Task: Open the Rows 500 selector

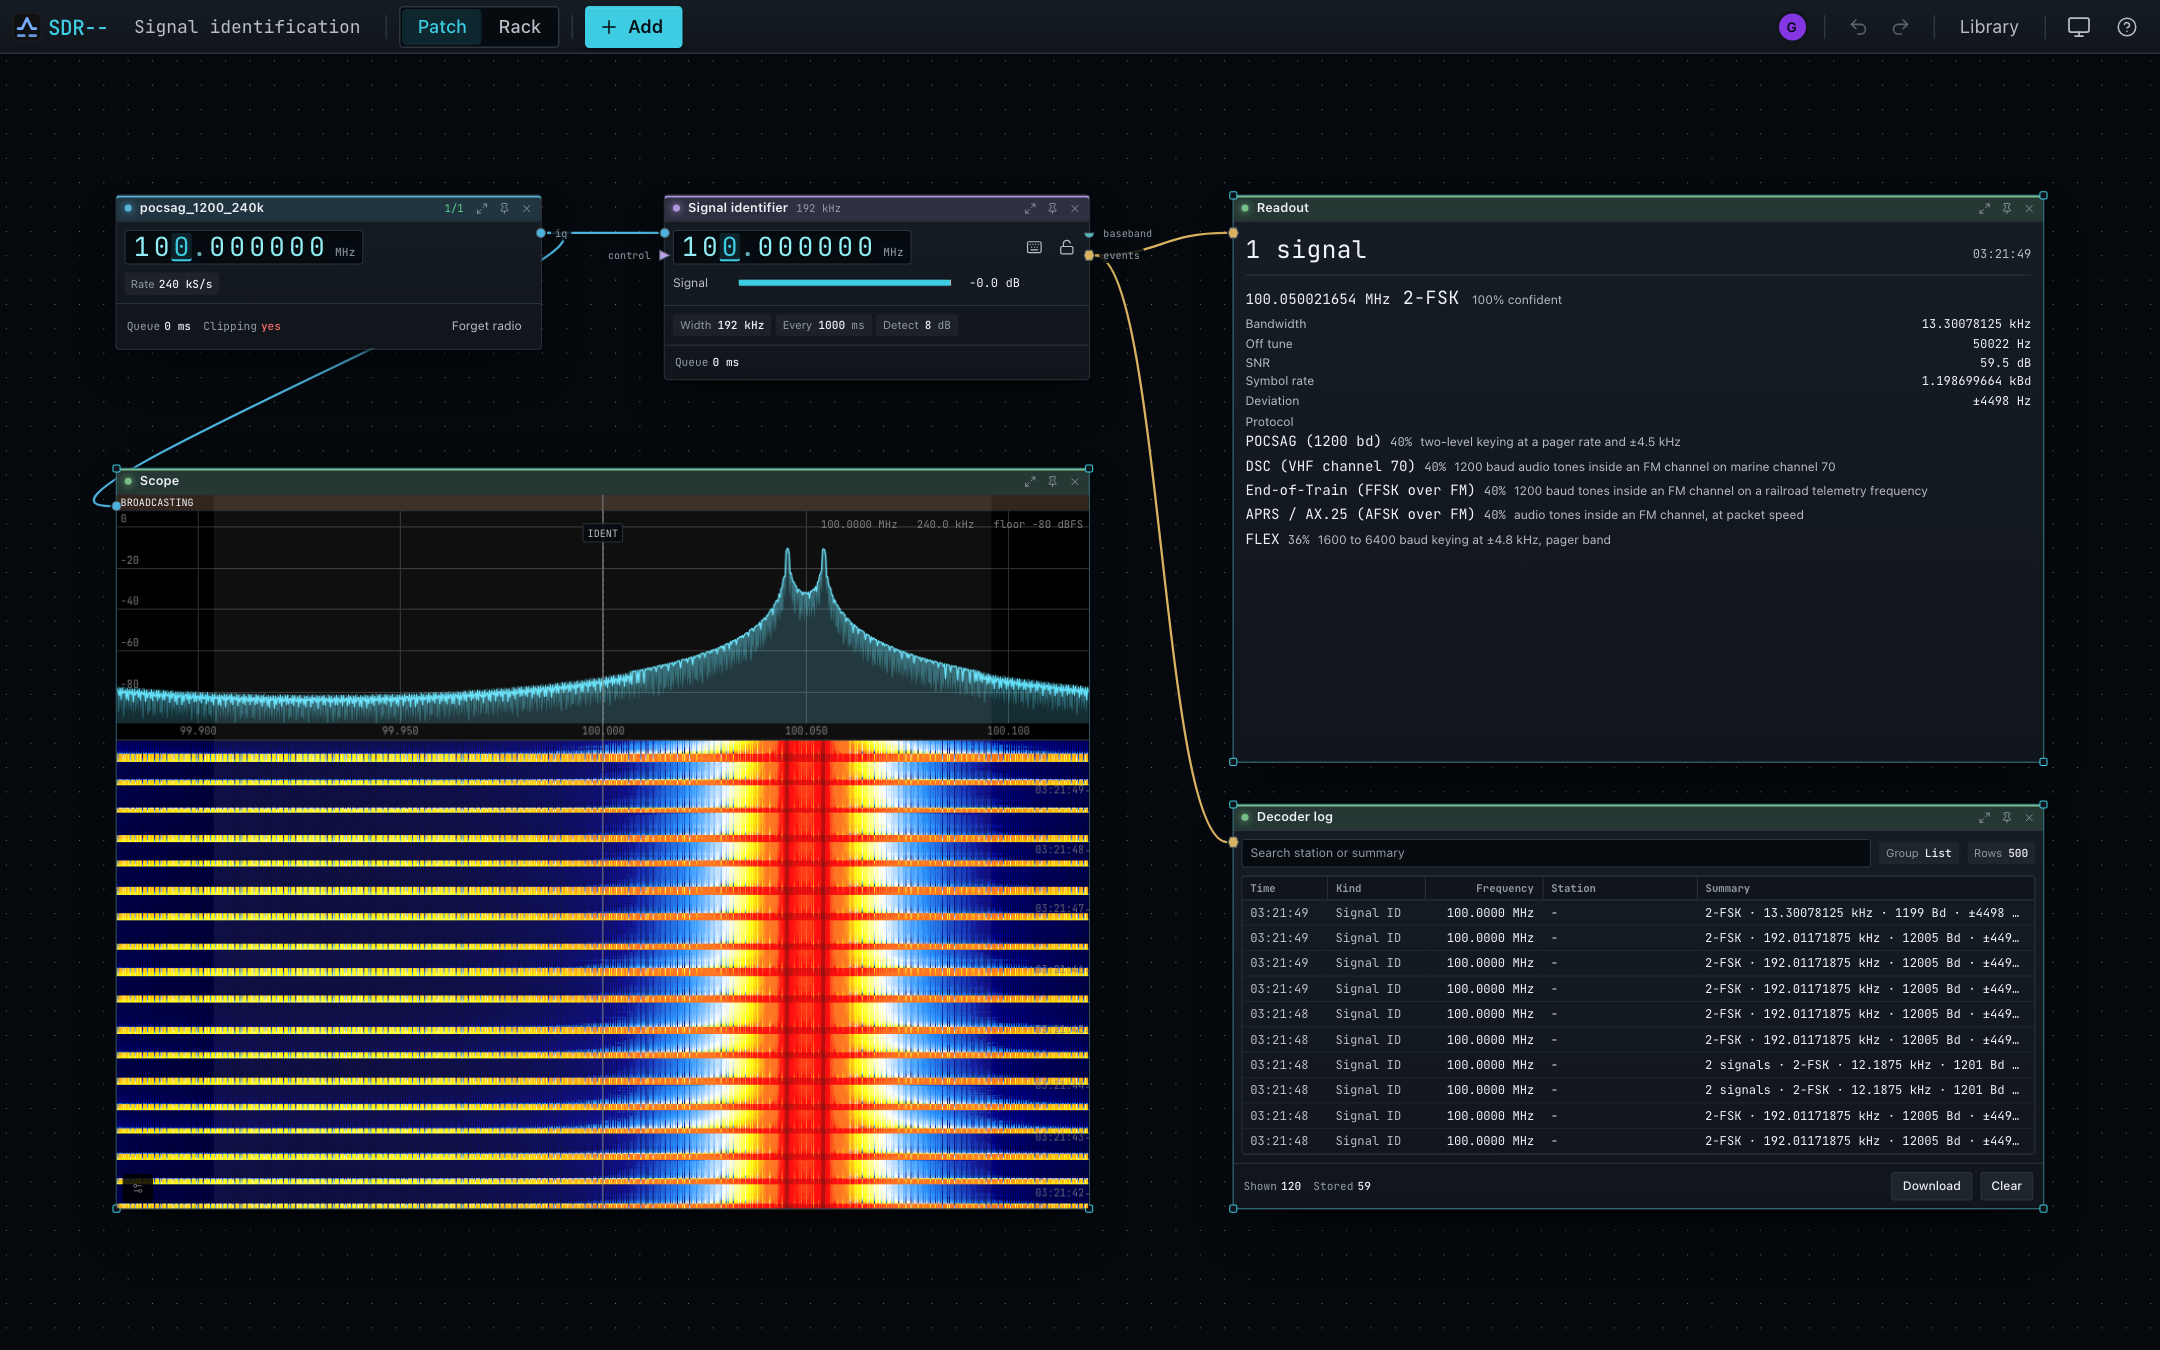Action: pos(2000,853)
